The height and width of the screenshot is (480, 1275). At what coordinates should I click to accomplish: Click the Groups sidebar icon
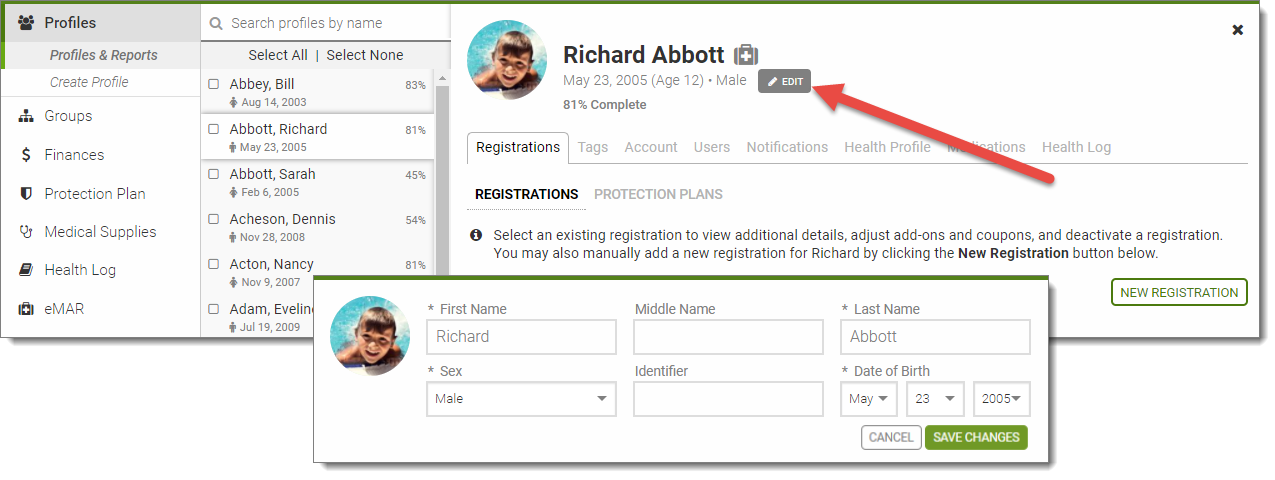(26, 116)
